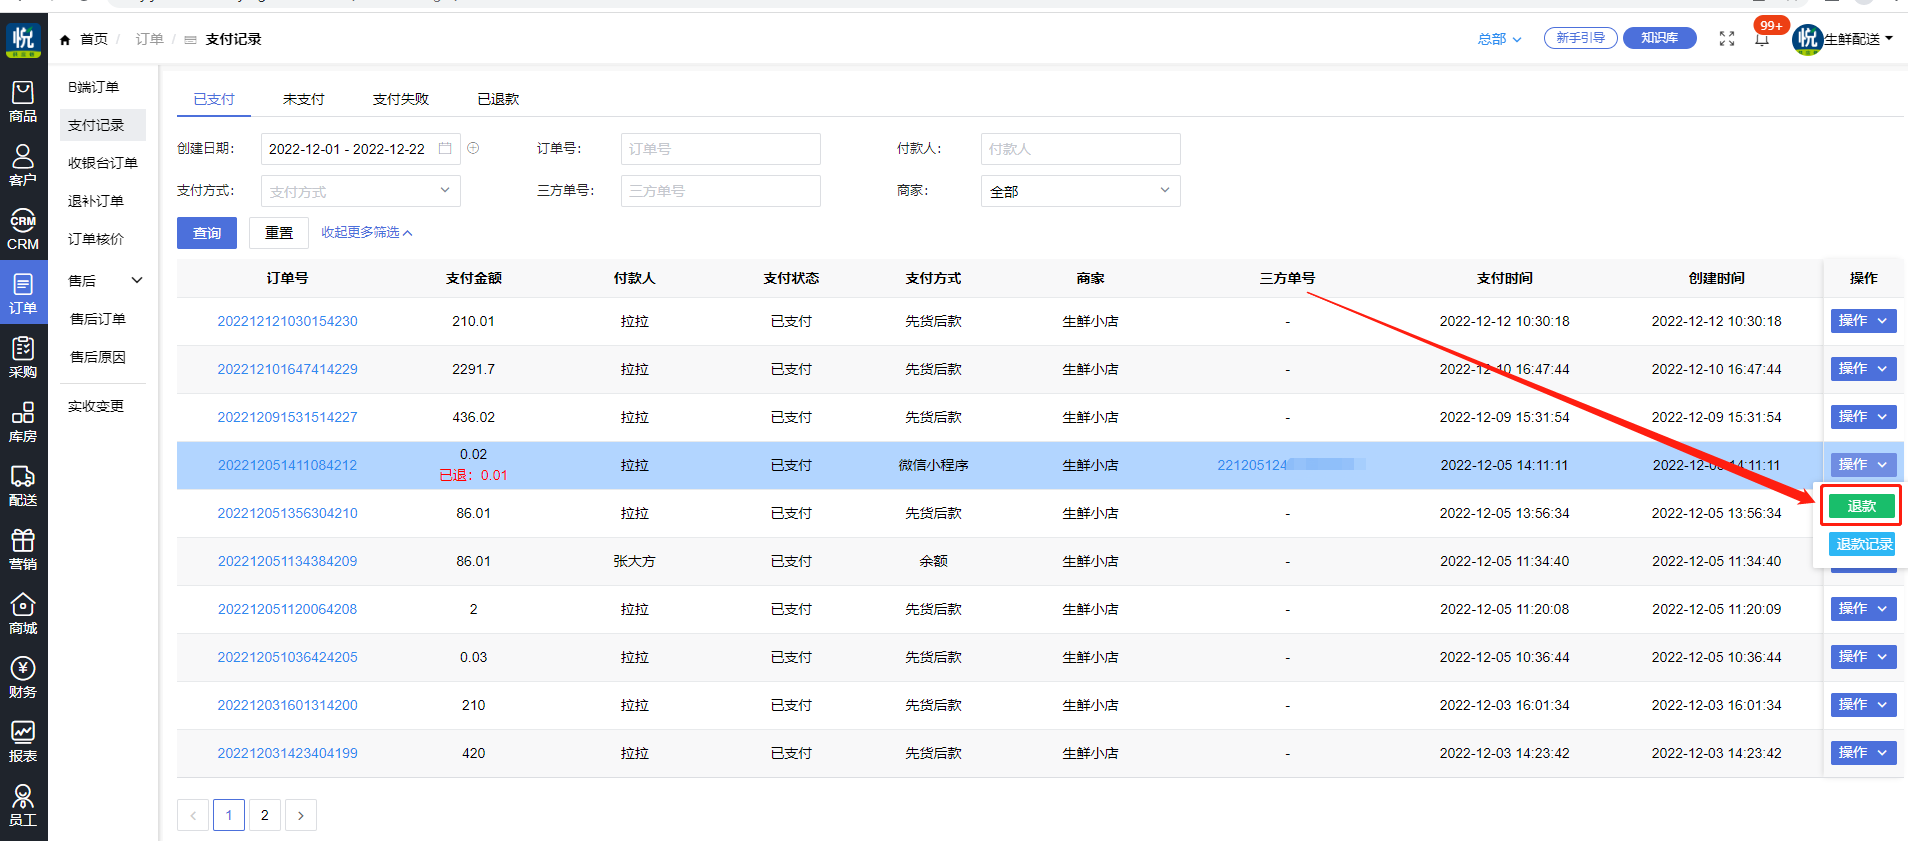Open 操作 dropdown for order 202212121030154230
The width and height of the screenshot is (1908, 841).
tap(1863, 321)
